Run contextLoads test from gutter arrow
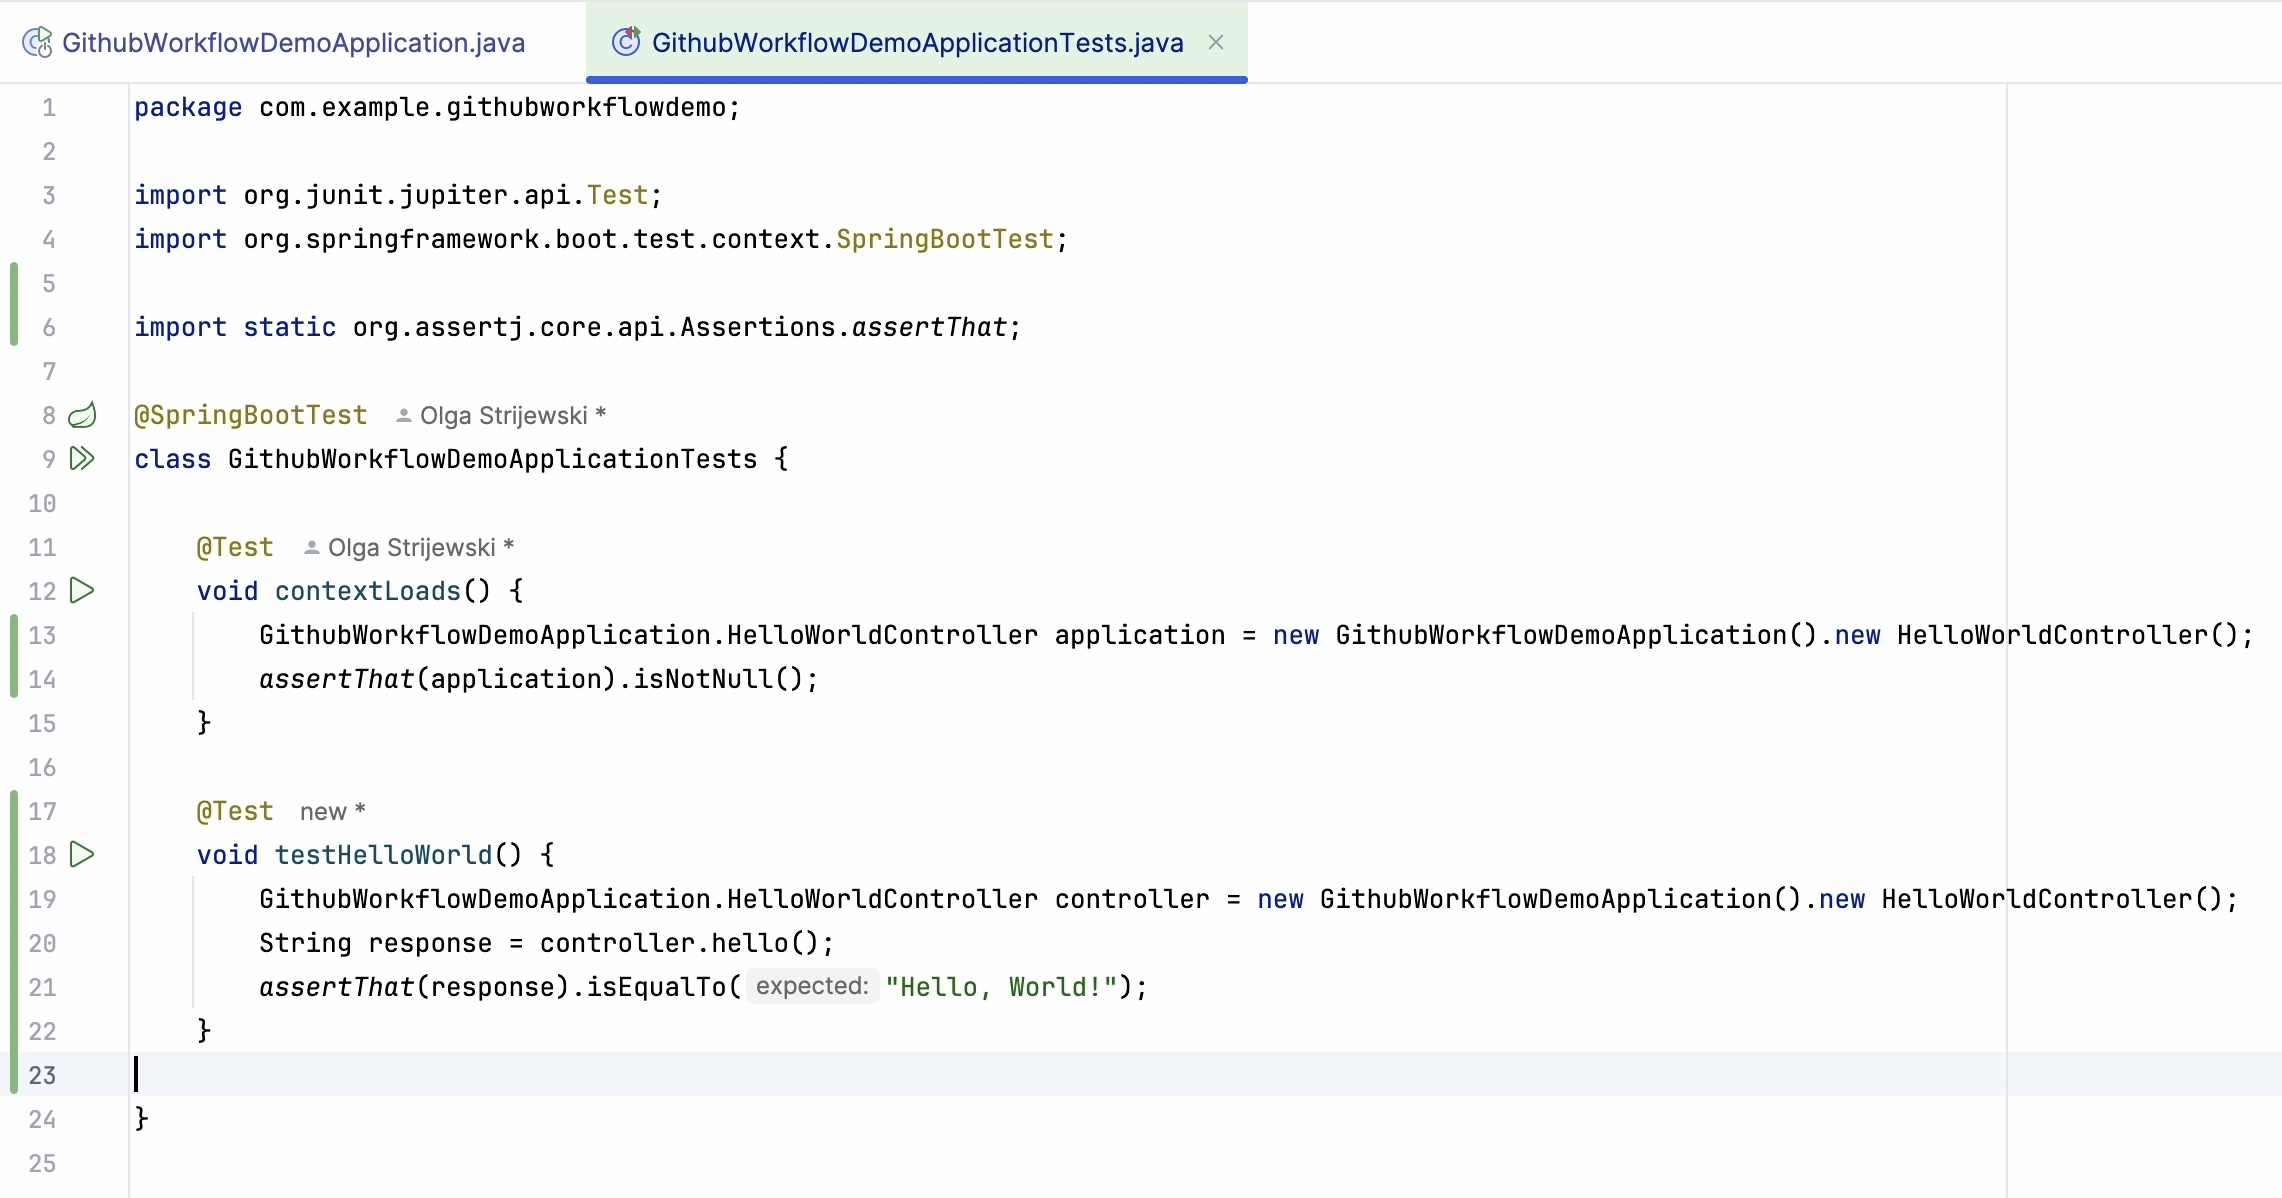The height and width of the screenshot is (1198, 2282). coord(82,591)
